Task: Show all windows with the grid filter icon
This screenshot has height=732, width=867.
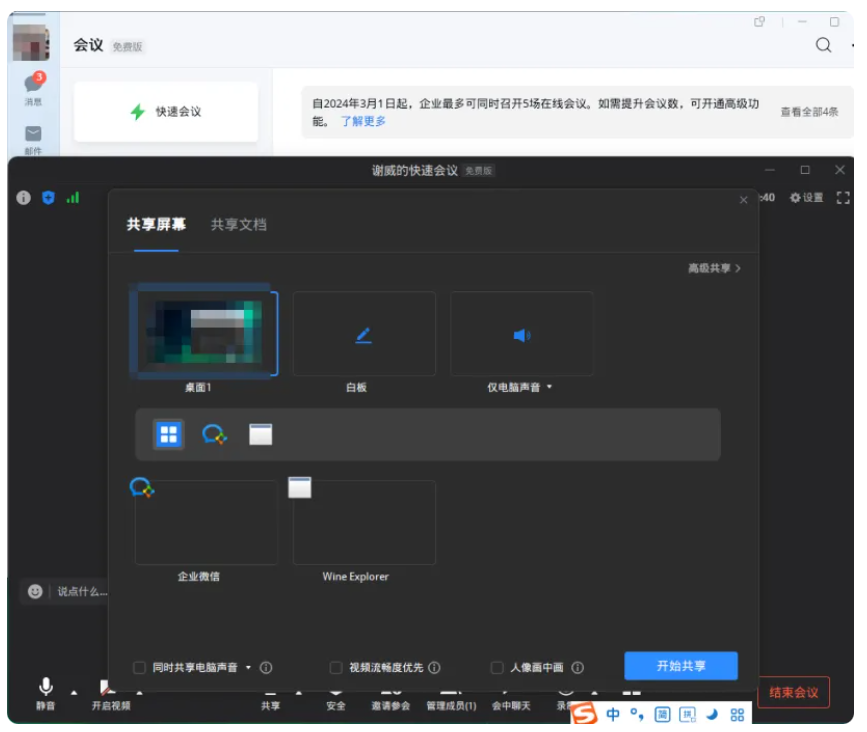Action: coord(168,434)
